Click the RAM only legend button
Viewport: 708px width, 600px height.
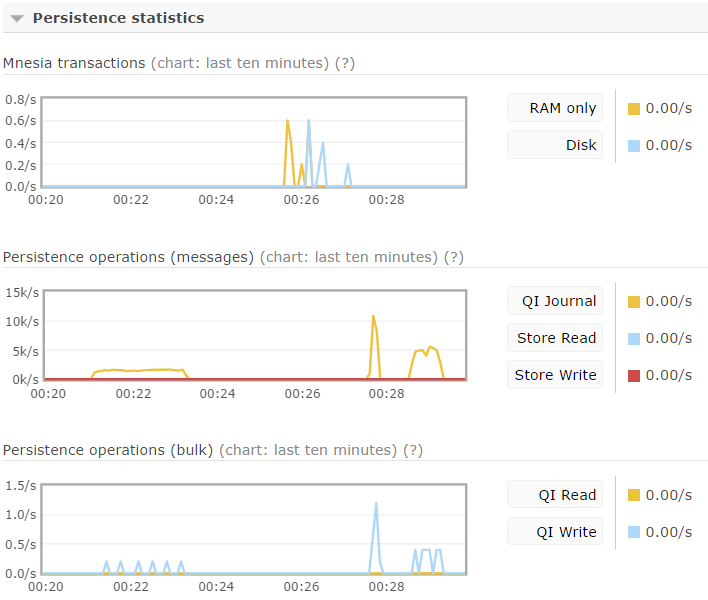555,108
